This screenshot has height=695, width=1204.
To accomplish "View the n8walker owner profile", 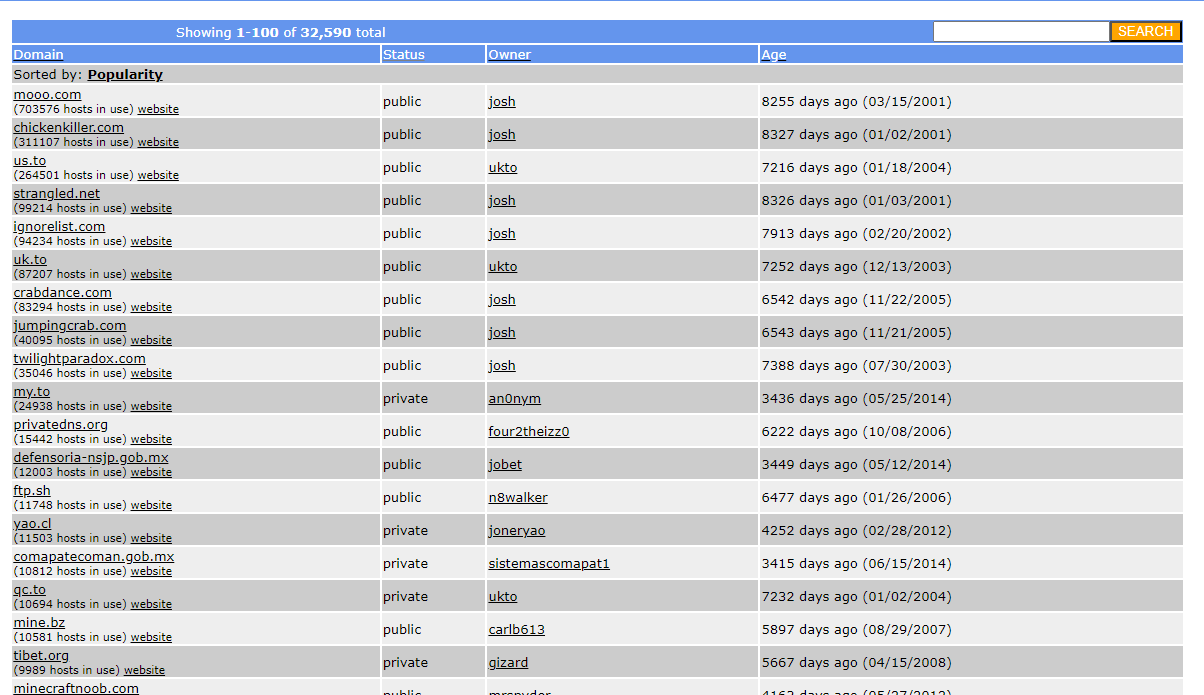I will 517,498.
